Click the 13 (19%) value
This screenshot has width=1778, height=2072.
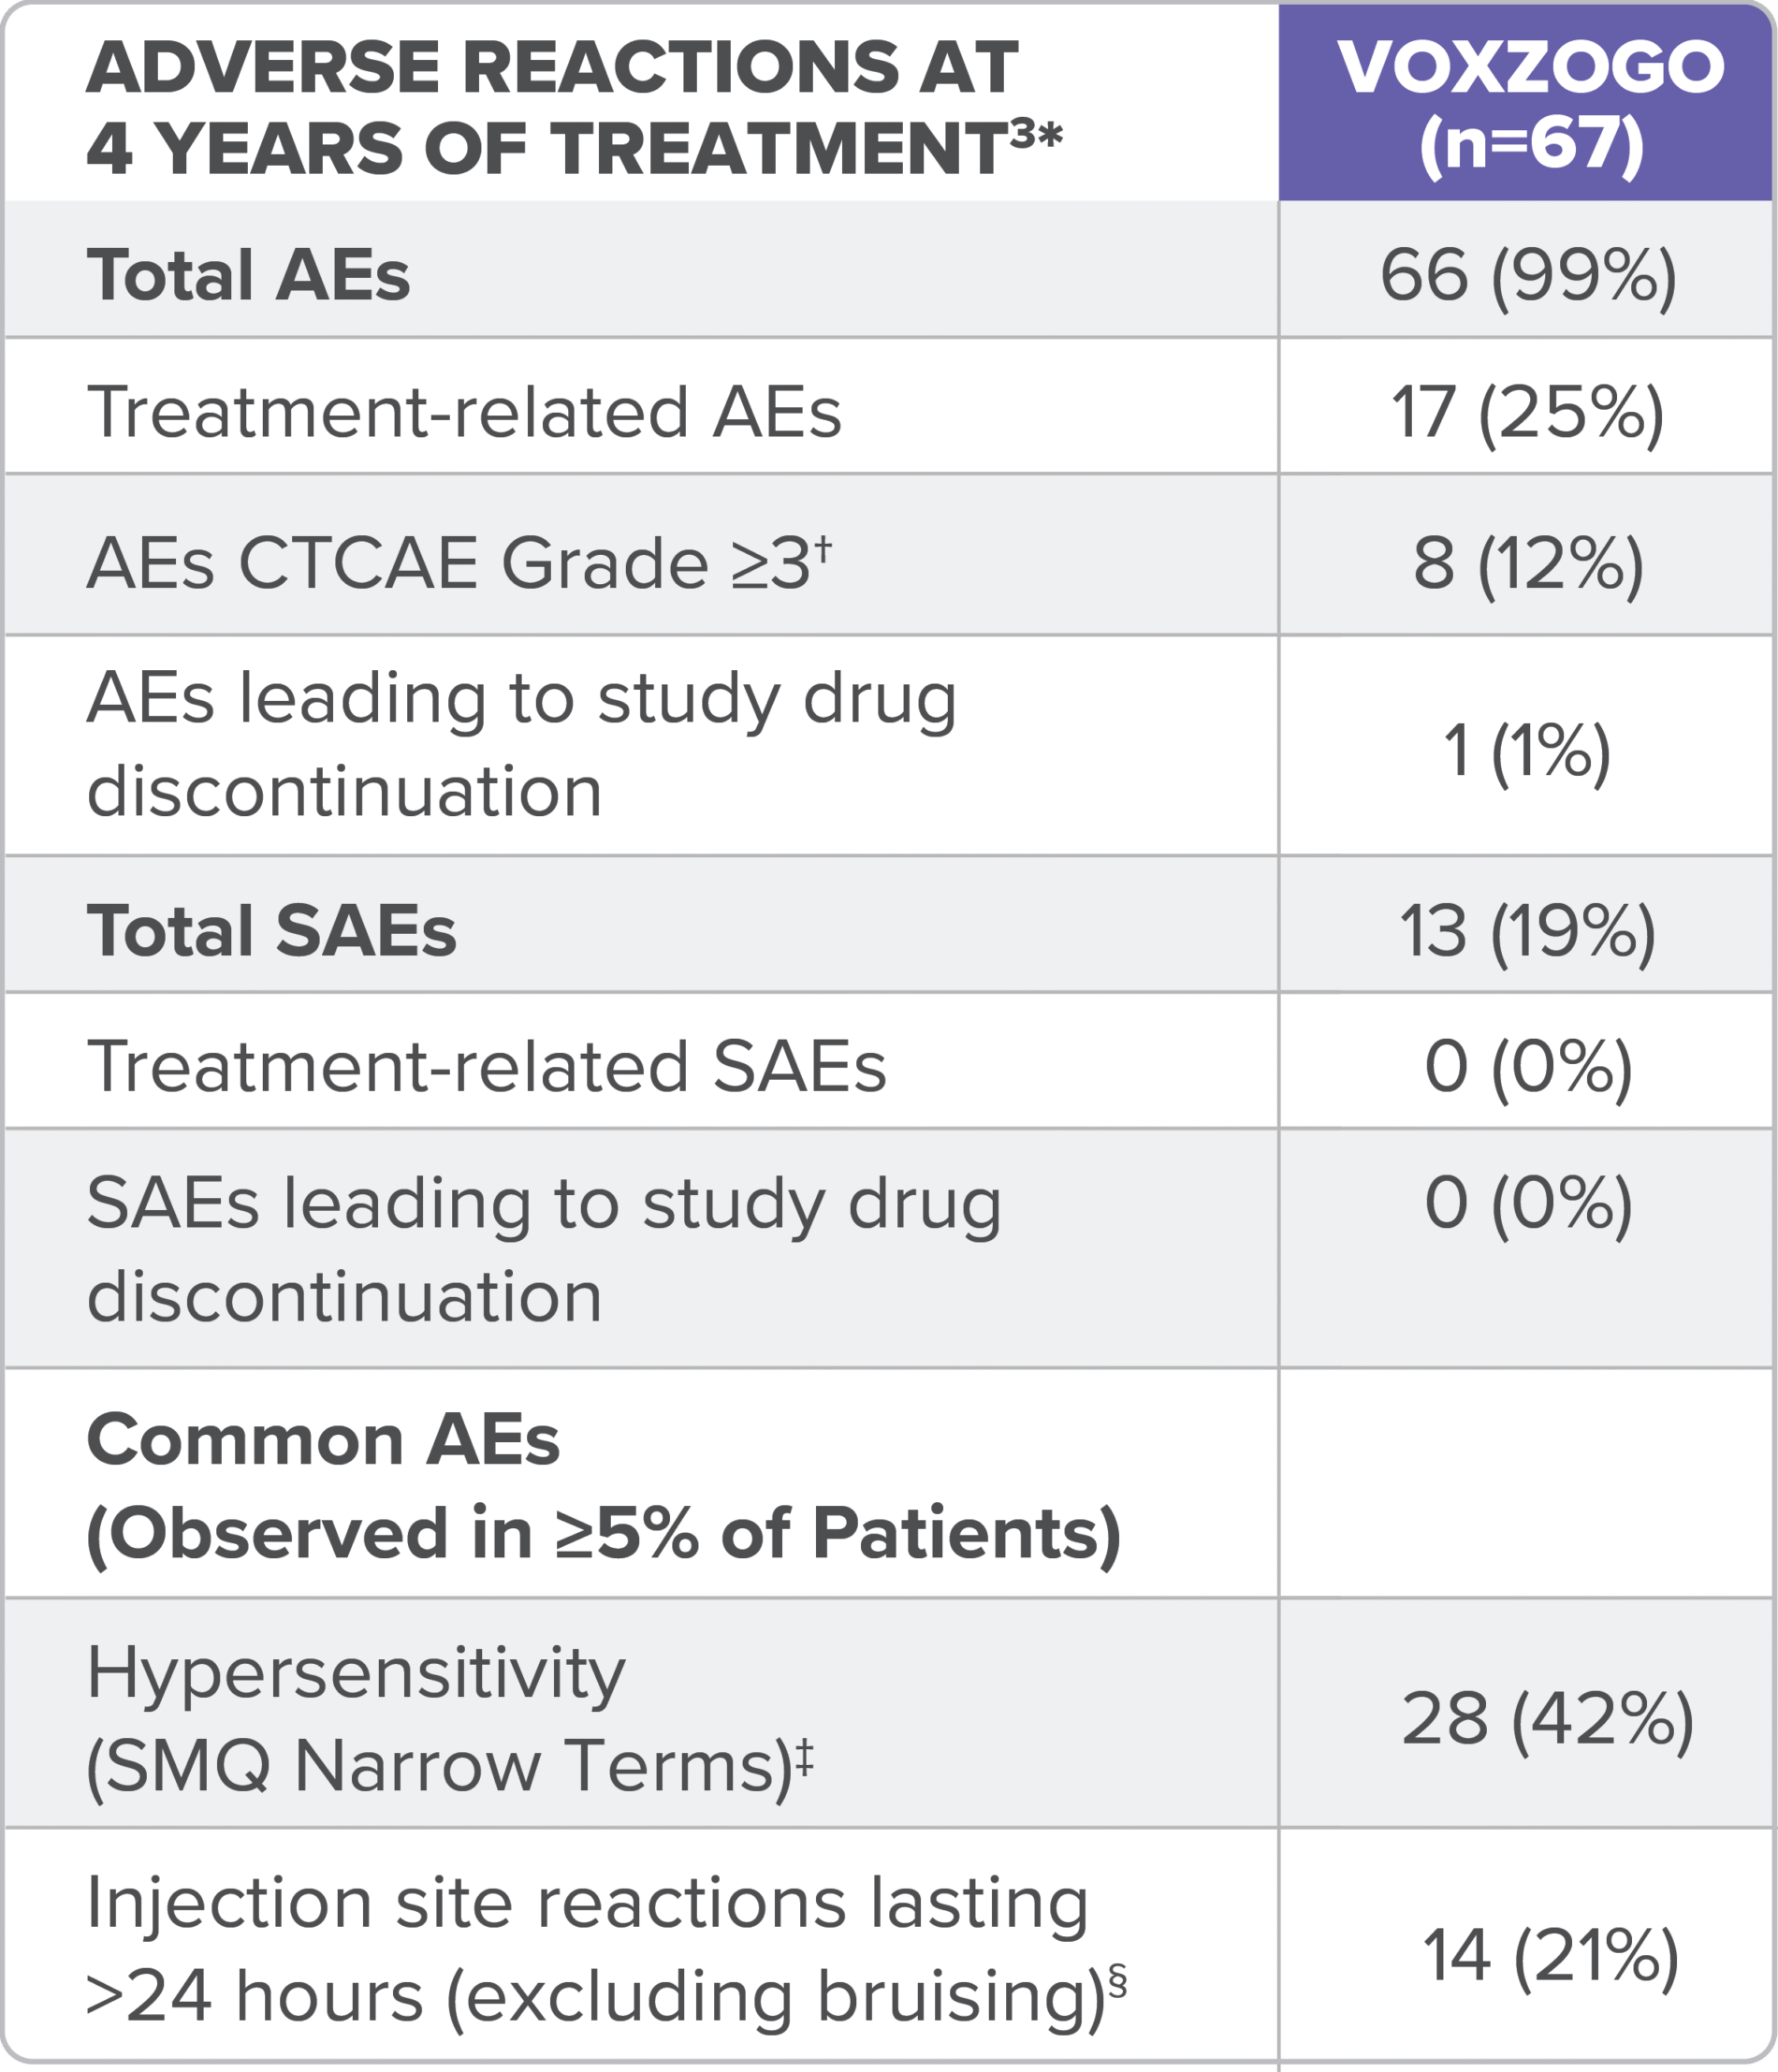pyautogui.click(x=1528, y=931)
